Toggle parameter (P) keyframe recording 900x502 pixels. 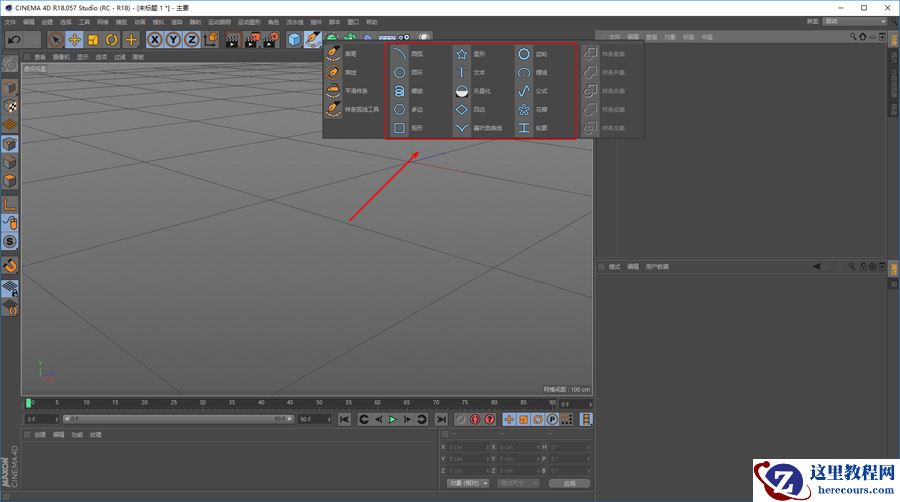(552, 419)
